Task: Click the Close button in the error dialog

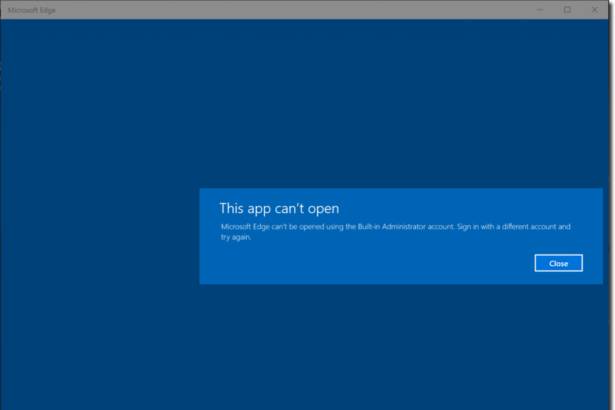Action: 558,263
